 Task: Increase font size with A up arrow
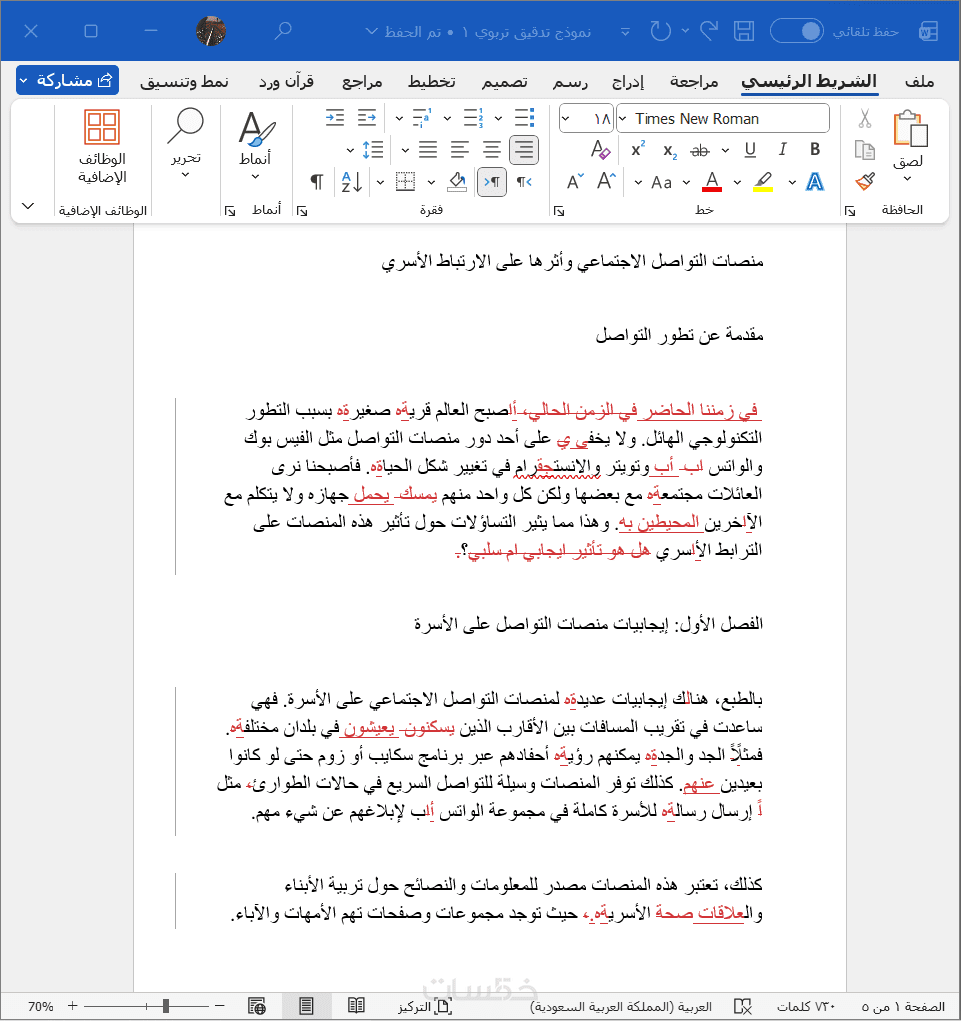coord(606,182)
